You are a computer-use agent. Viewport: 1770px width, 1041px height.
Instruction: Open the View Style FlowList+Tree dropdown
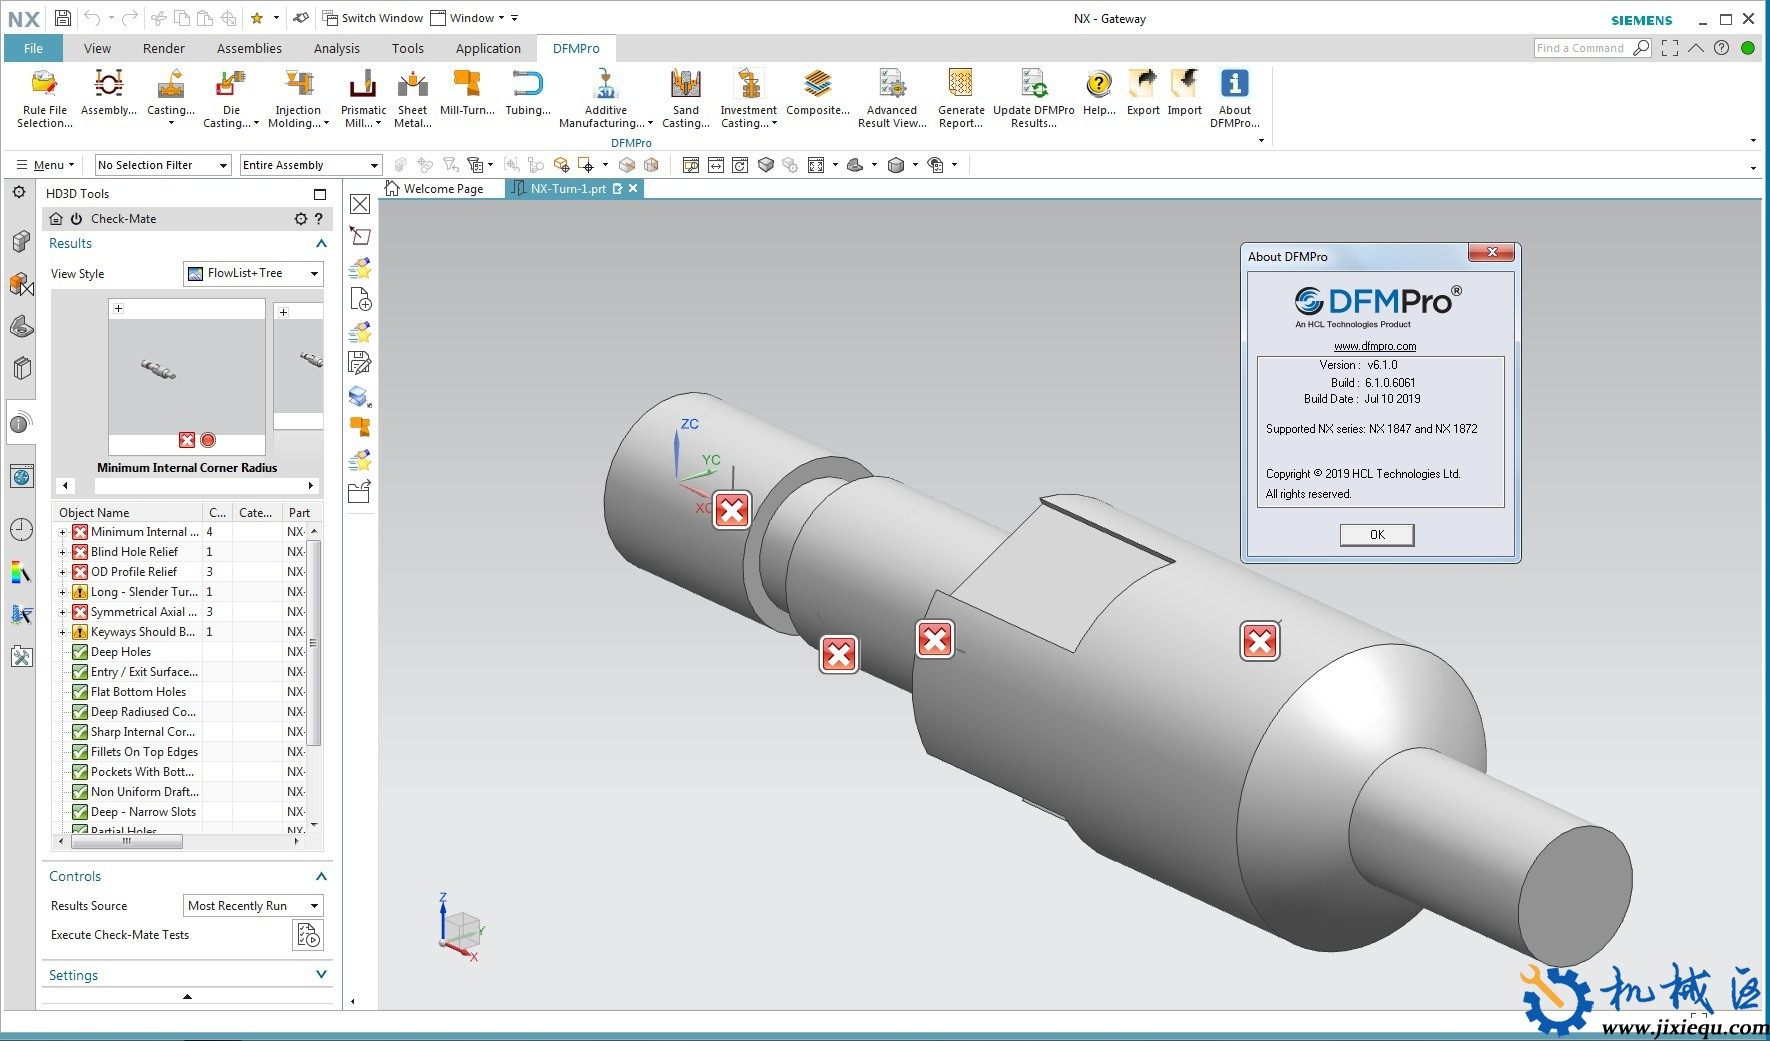tap(253, 273)
